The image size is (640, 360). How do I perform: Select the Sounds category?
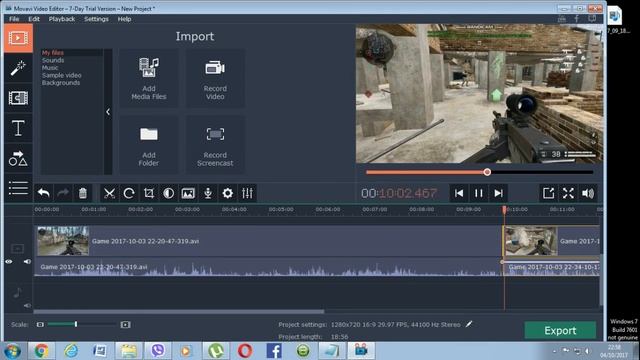[x=53, y=60]
